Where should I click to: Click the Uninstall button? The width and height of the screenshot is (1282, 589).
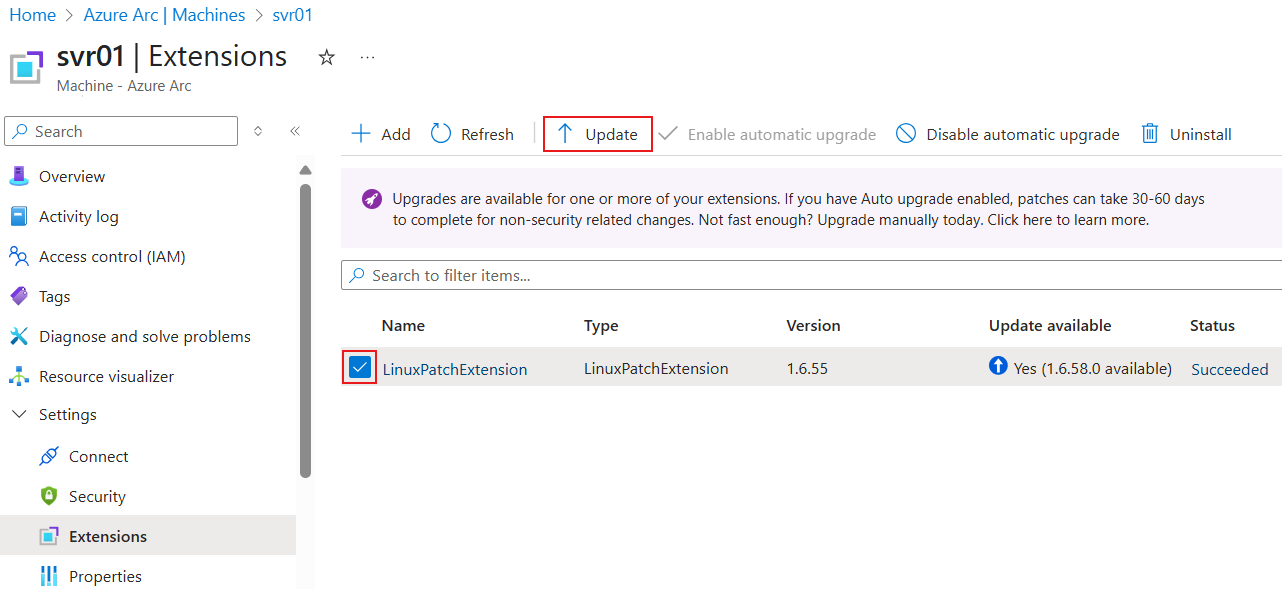click(1187, 134)
